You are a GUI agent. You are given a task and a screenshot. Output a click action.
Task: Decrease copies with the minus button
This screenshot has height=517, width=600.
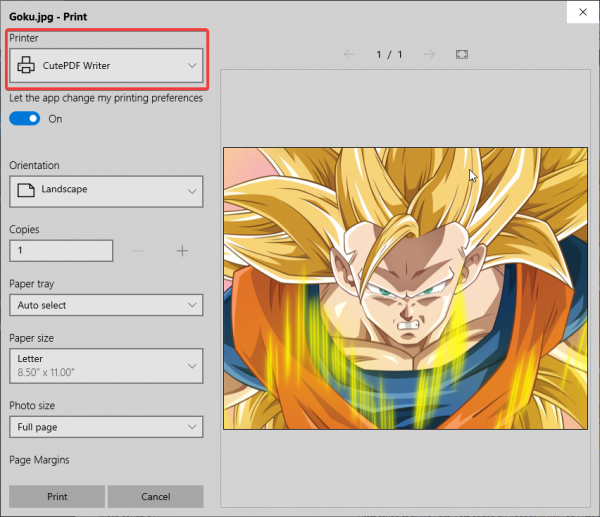coord(138,251)
